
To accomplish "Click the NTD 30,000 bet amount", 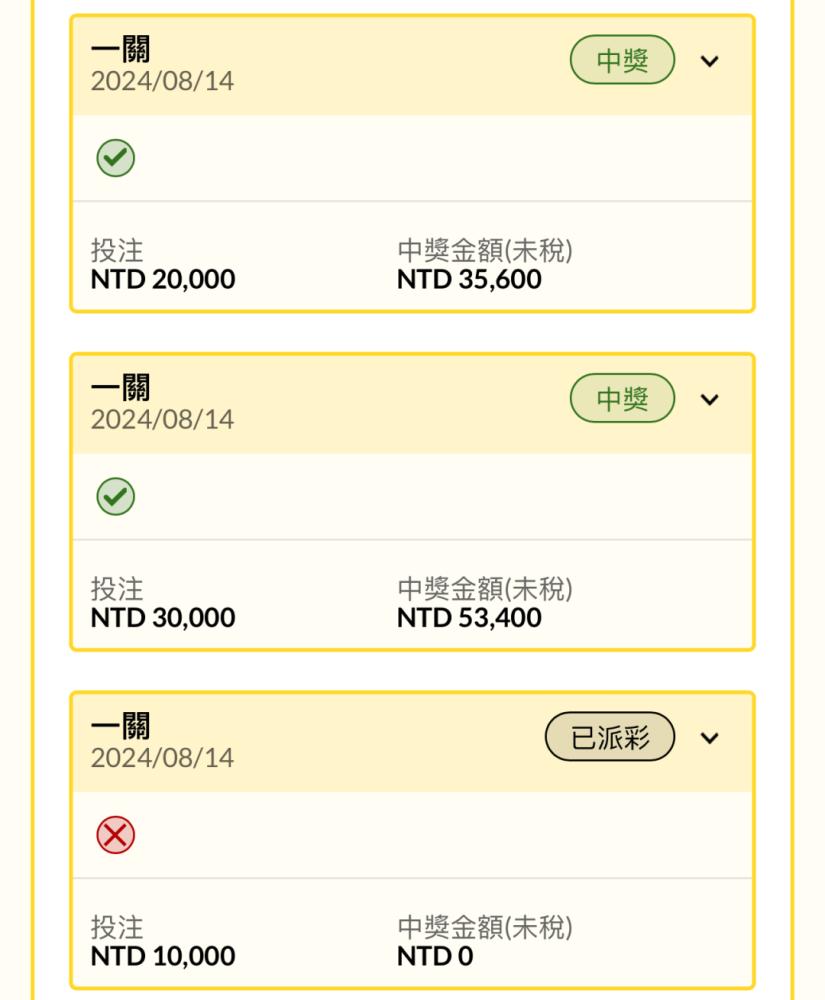I will [x=163, y=618].
